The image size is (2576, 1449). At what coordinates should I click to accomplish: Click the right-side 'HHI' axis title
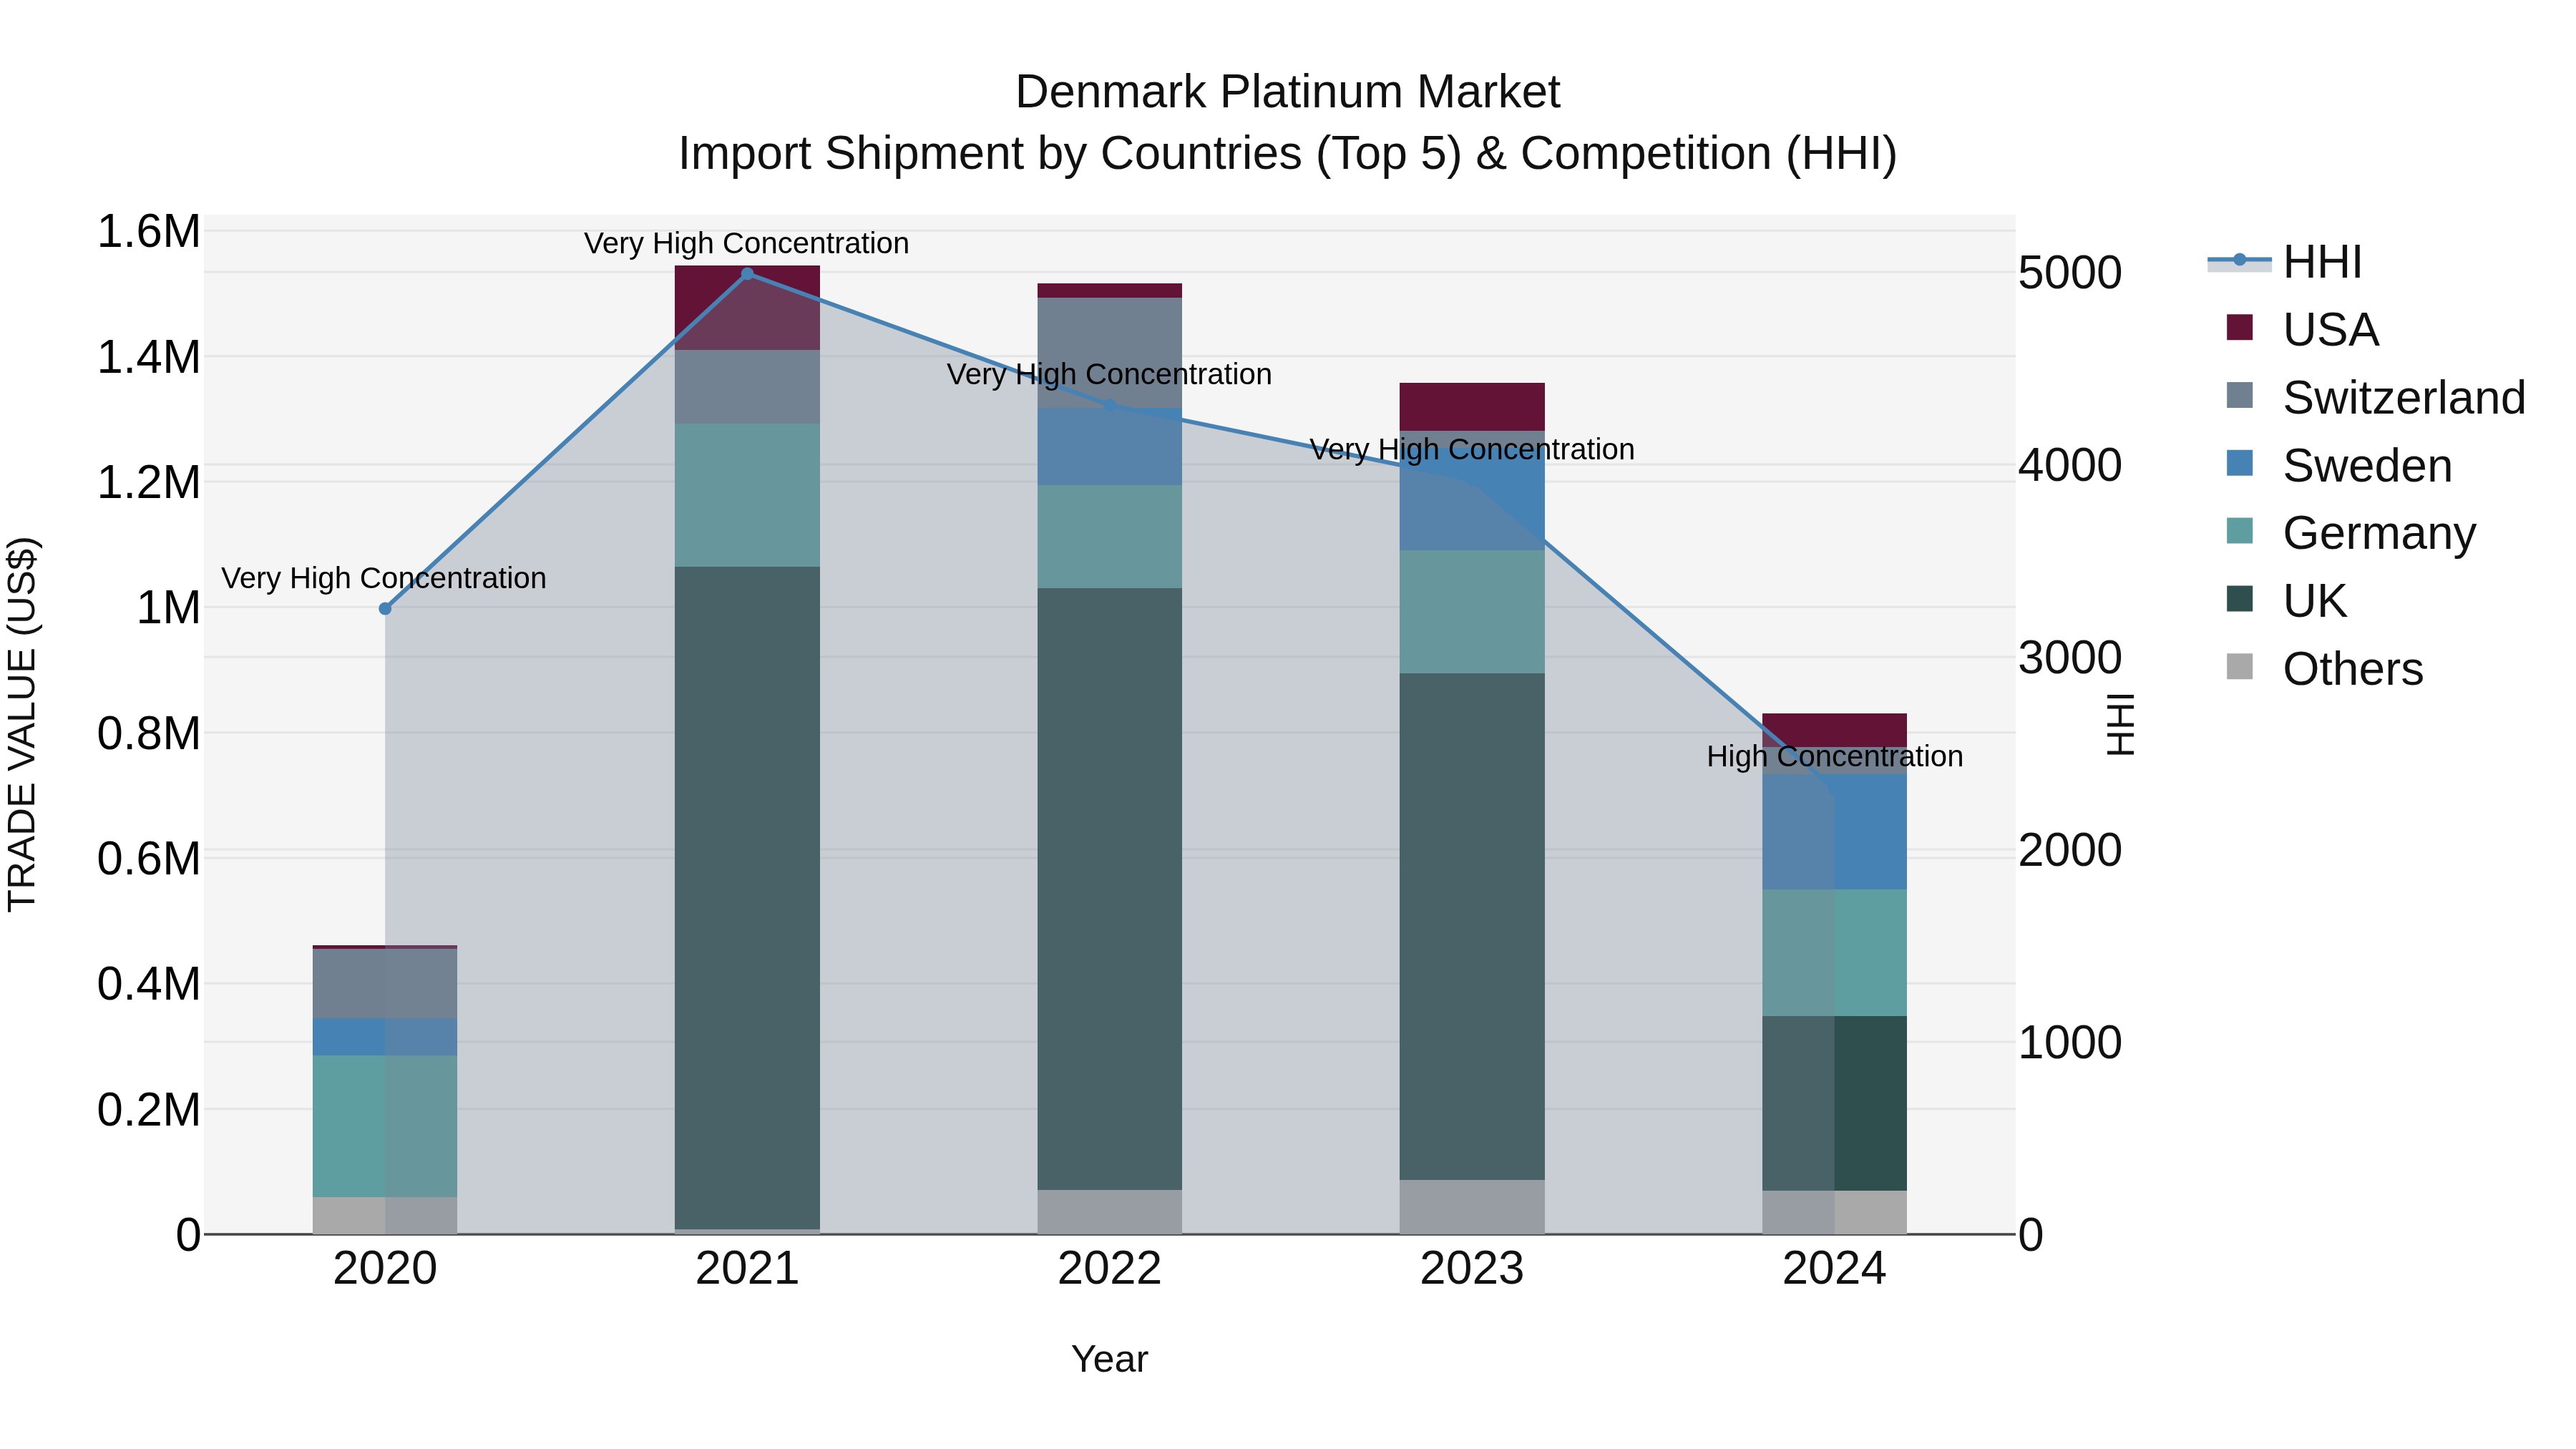tap(2120, 725)
